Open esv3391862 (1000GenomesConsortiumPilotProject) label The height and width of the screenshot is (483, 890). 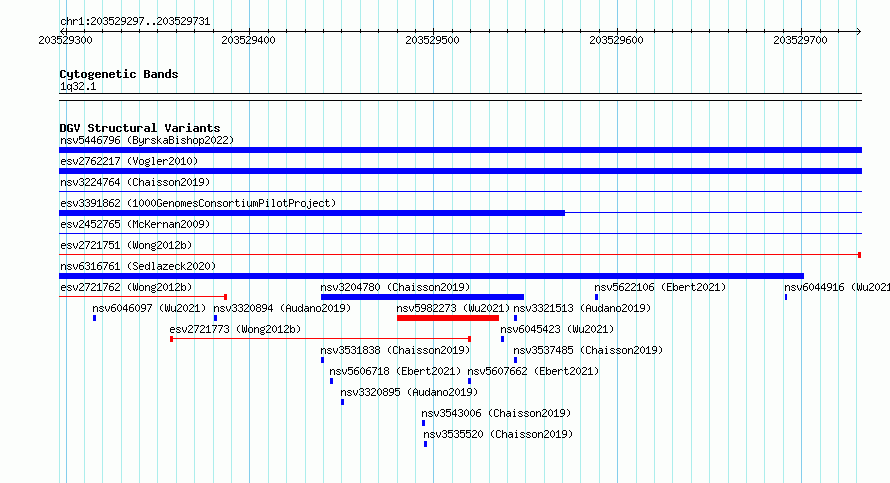click(x=198, y=203)
